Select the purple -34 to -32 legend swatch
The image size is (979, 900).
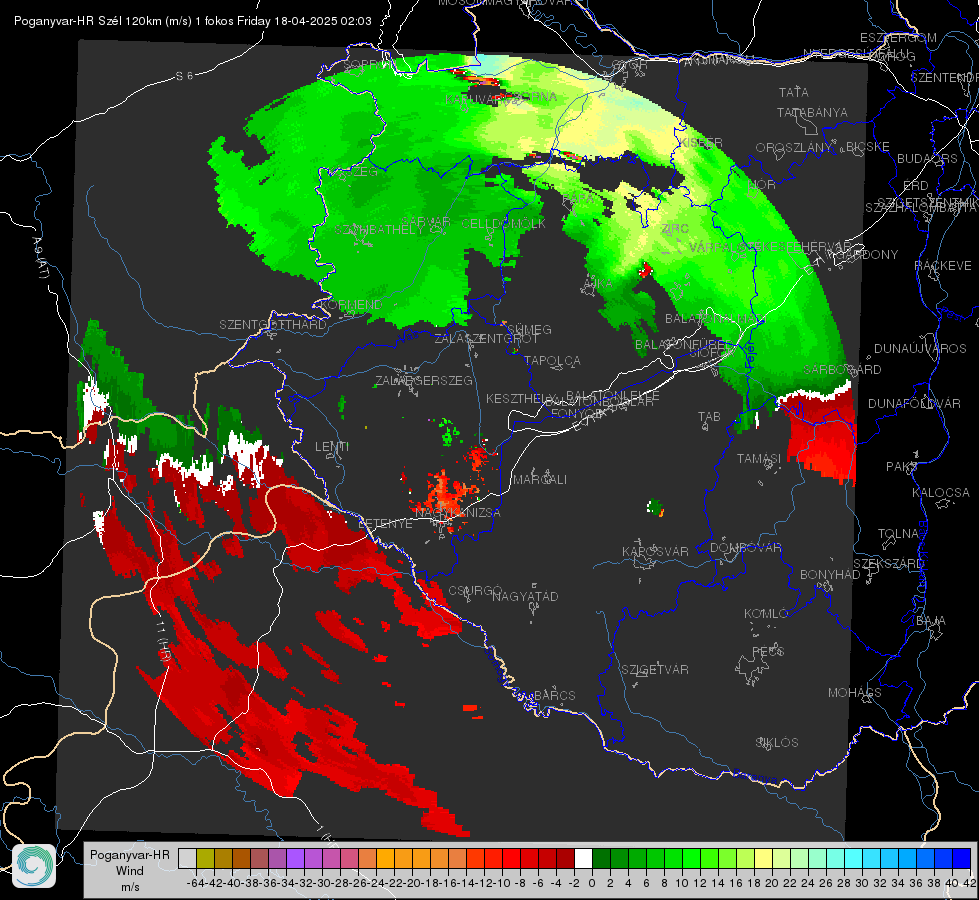(295, 858)
